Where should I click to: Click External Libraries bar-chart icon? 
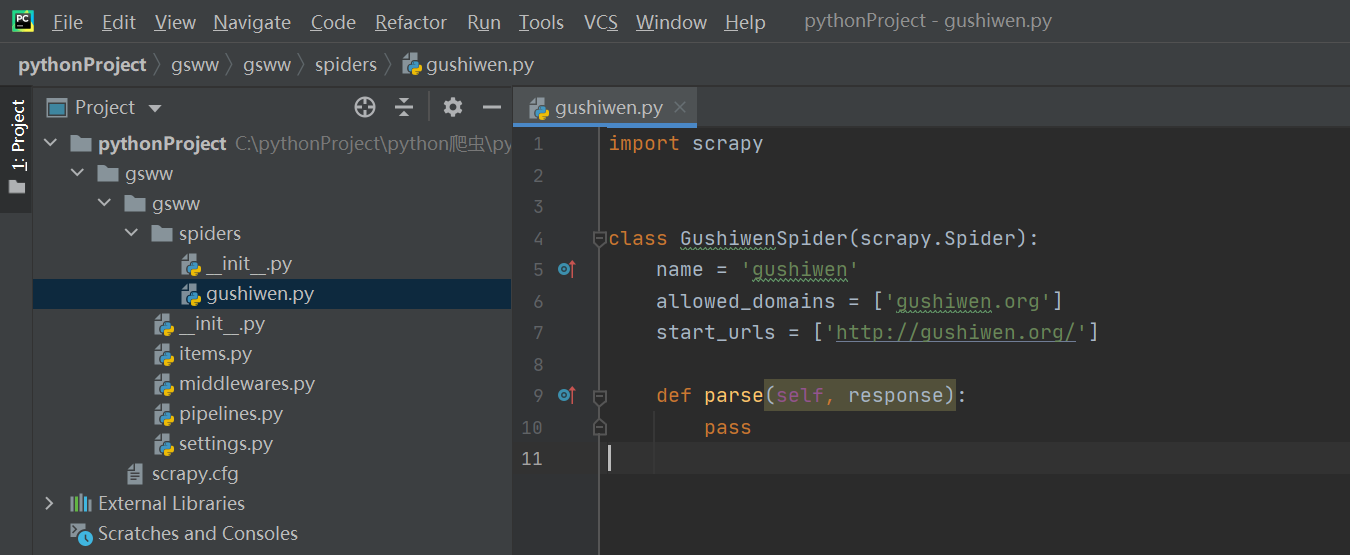point(81,504)
